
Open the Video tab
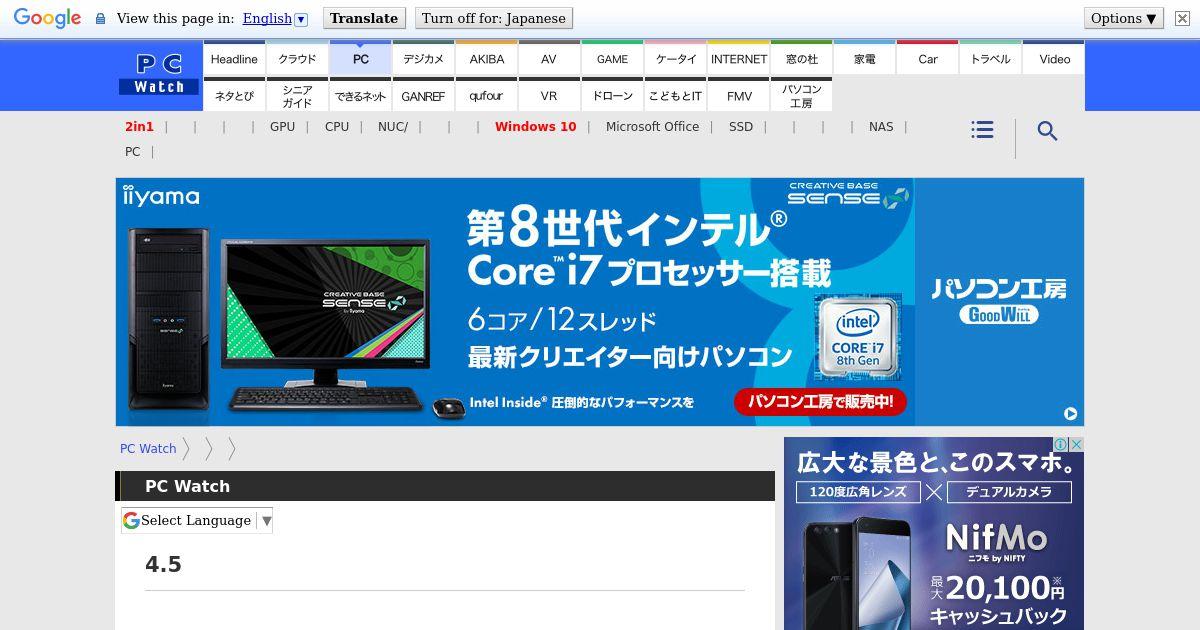pyautogui.click(x=1054, y=58)
